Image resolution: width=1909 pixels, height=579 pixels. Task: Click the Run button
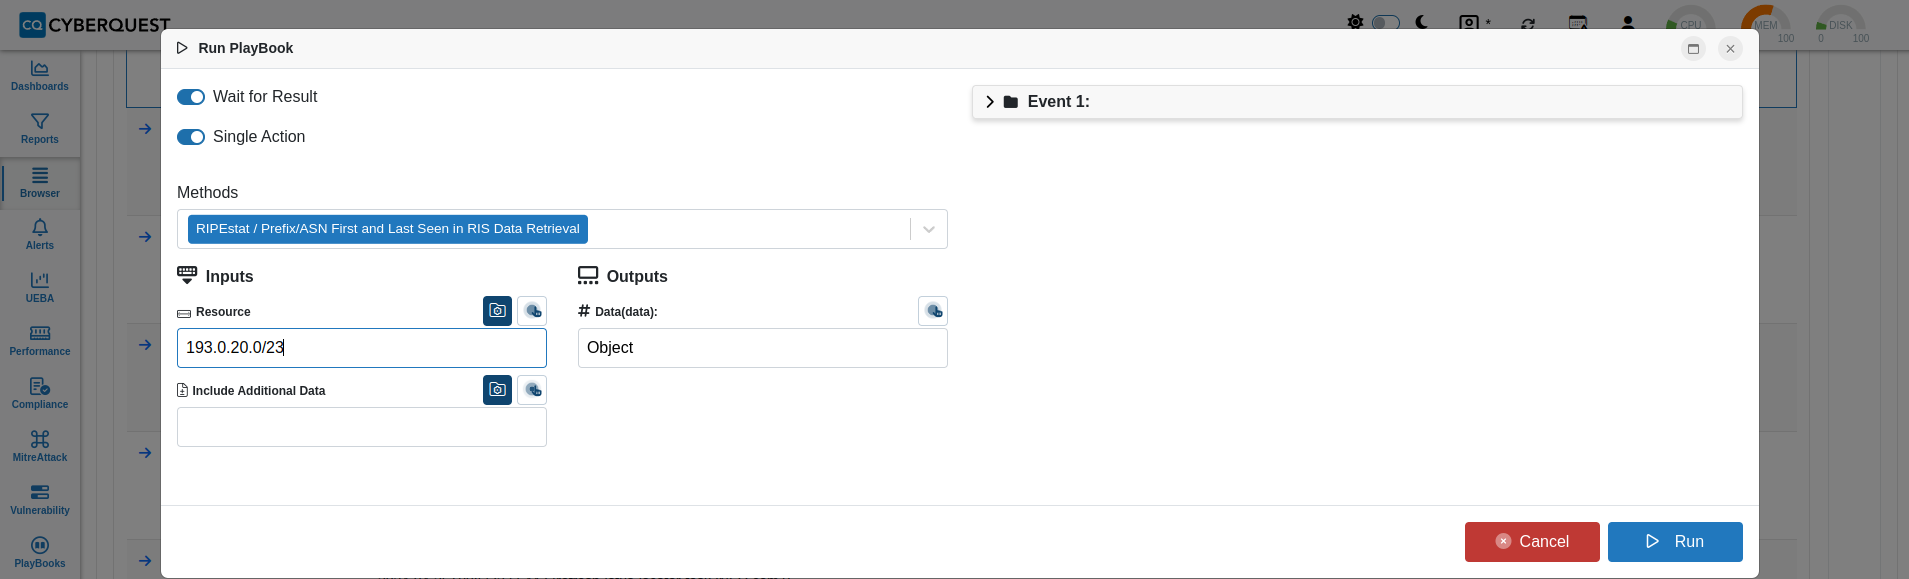point(1675,542)
